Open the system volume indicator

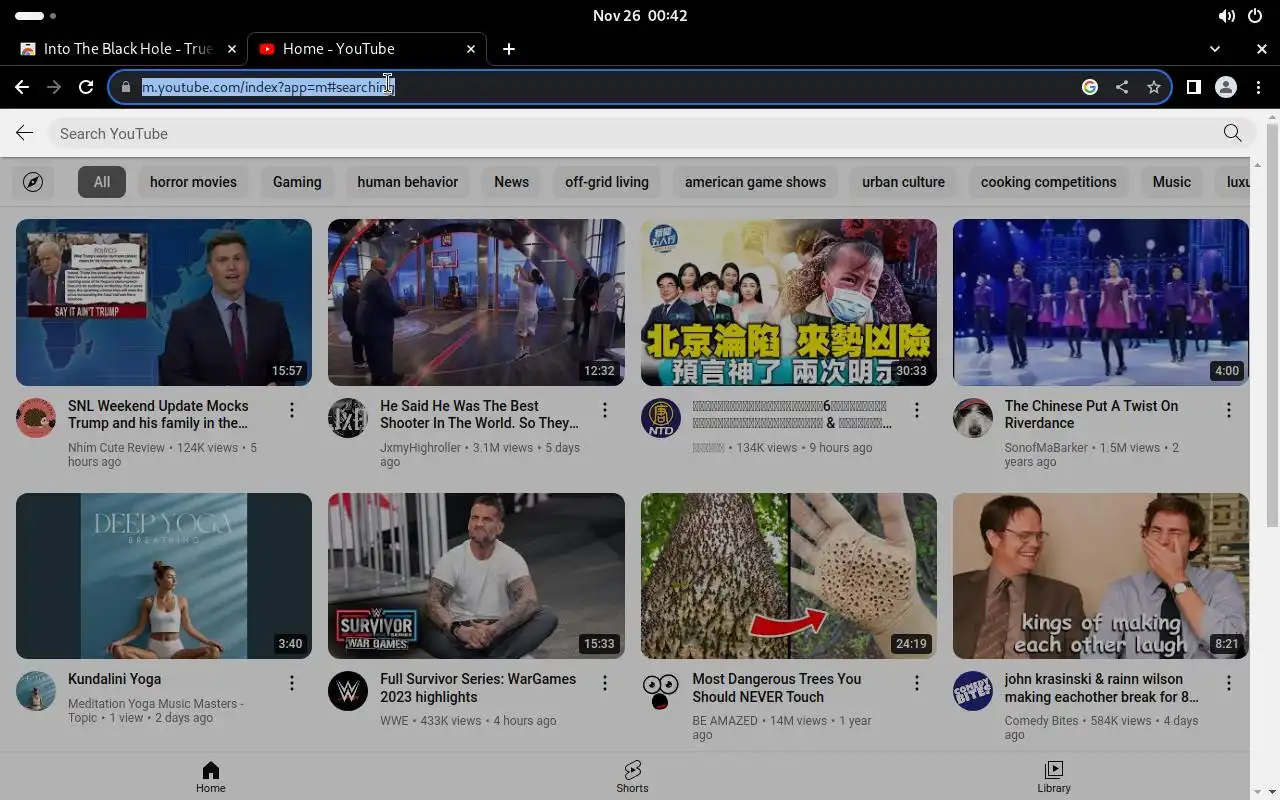[1226, 16]
